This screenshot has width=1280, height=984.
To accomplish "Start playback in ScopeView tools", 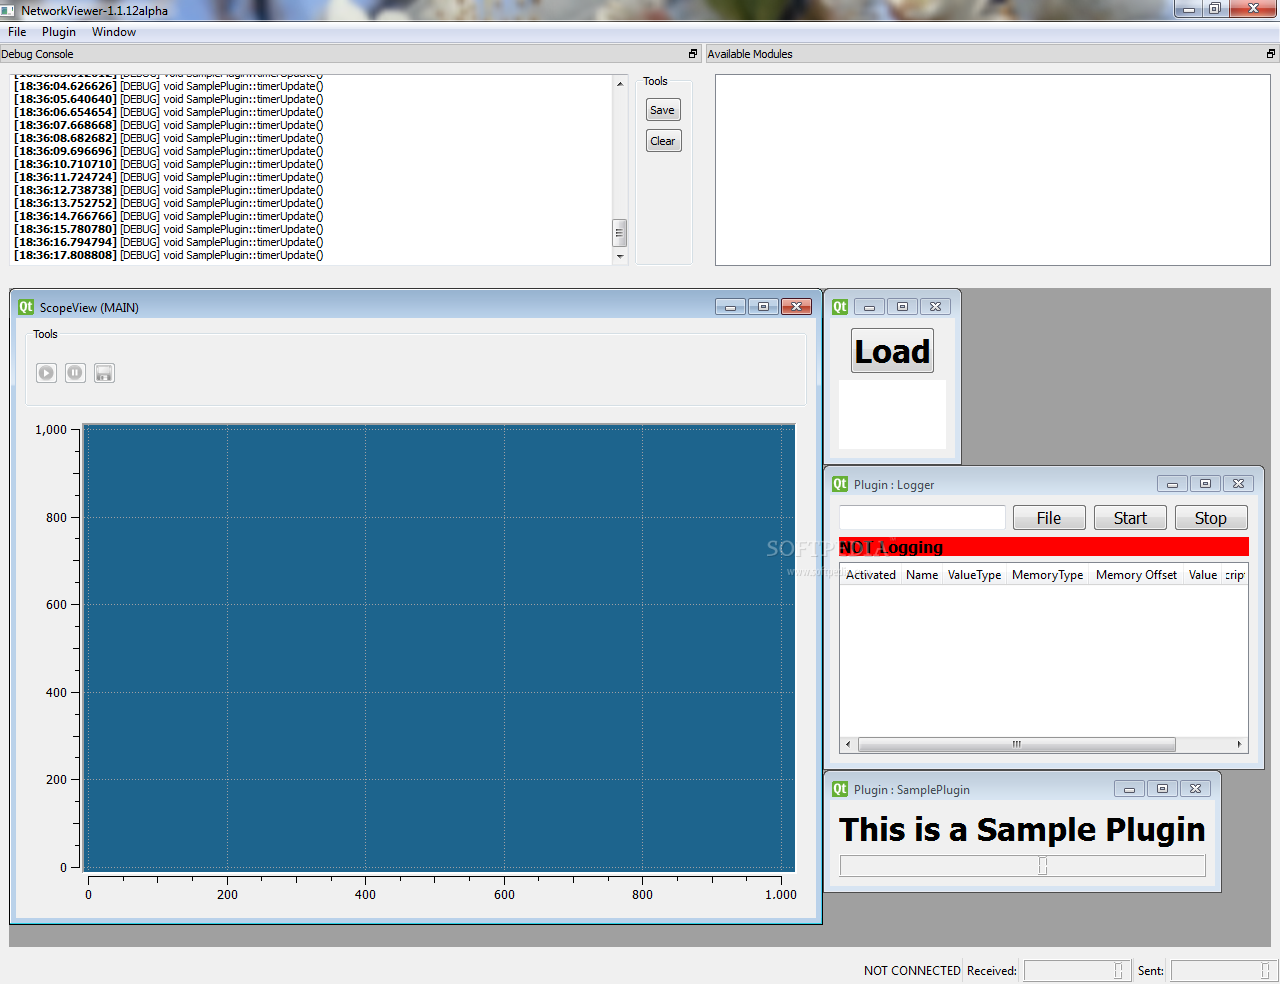I will tap(46, 373).
